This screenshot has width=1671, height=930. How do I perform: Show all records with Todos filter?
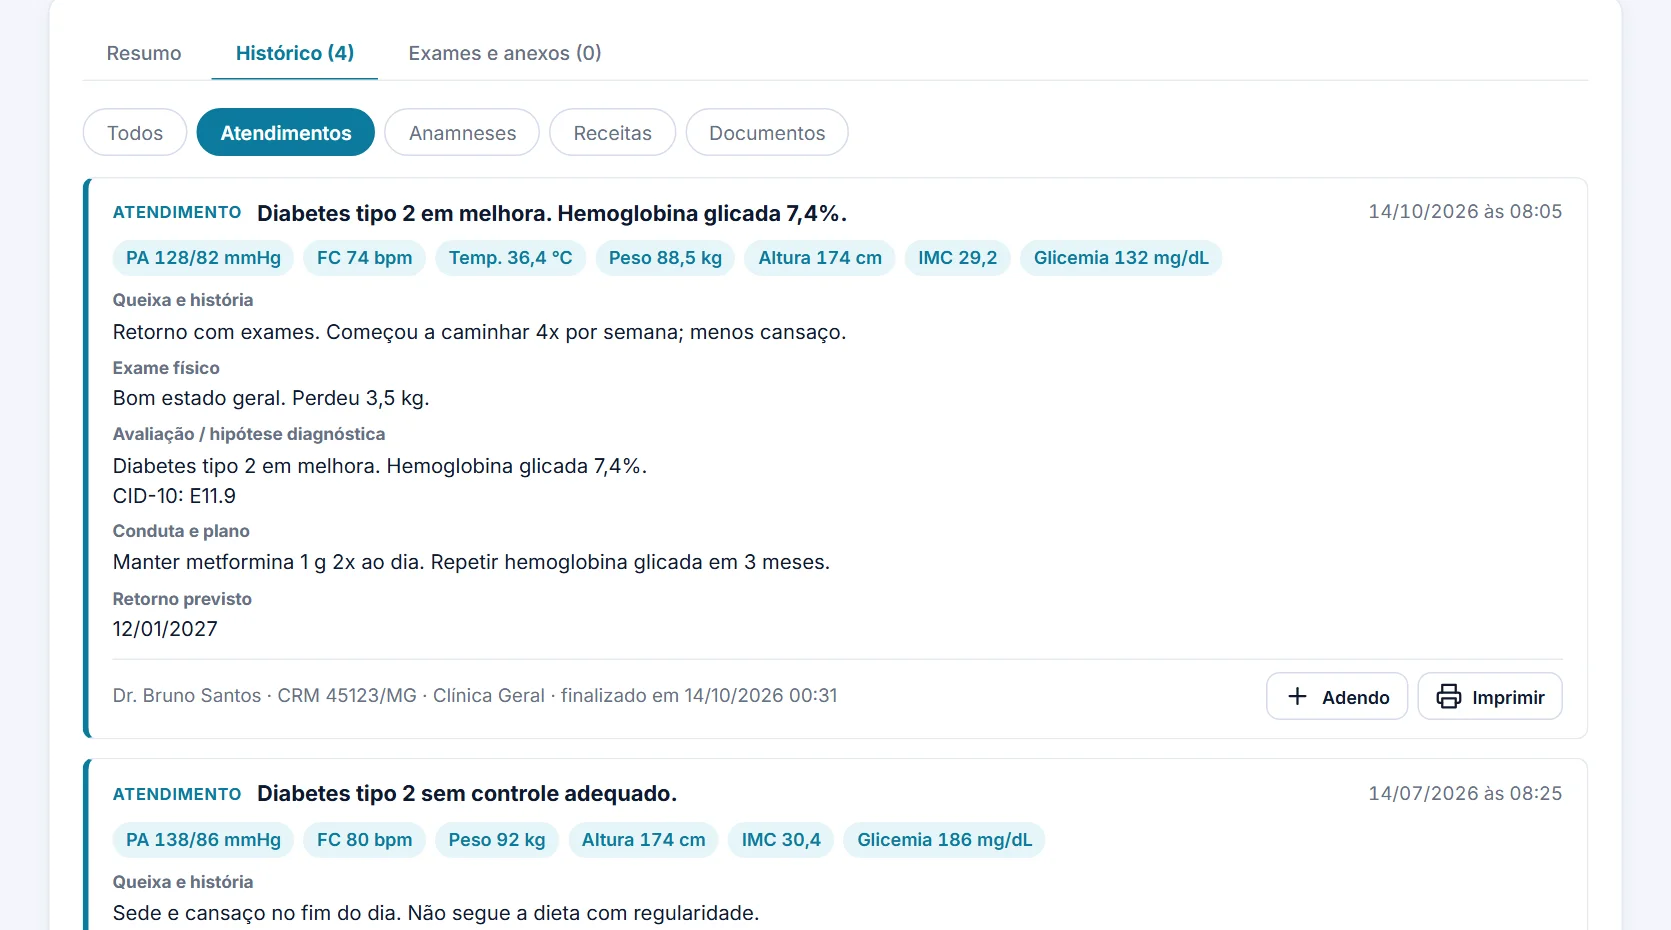coord(135,133)
